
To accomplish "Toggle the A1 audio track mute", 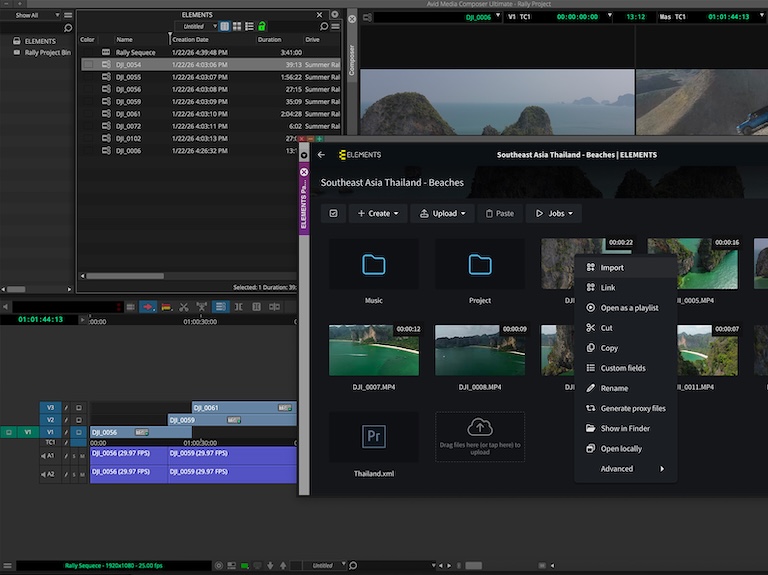I will [x=82, y=456].
